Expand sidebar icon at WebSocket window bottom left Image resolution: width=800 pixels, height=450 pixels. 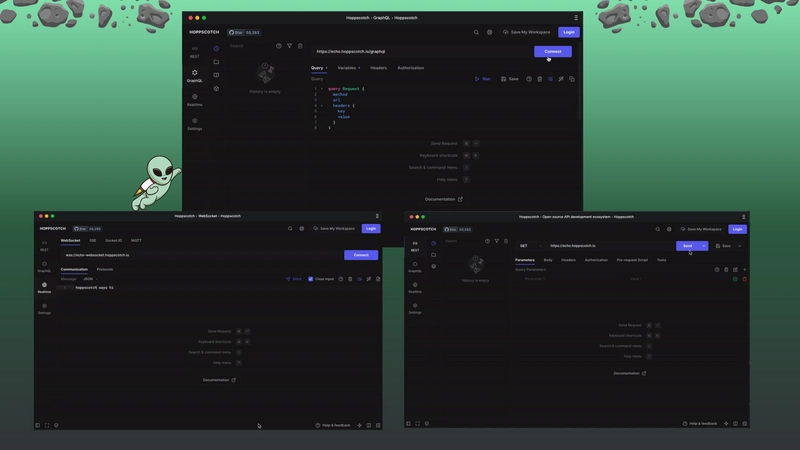pyautogui.click(x=38, y=425)
